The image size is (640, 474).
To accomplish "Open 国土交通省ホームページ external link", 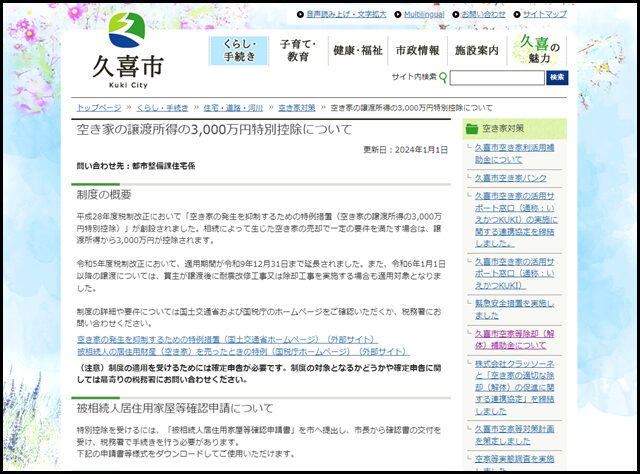I will pos(227,340).
